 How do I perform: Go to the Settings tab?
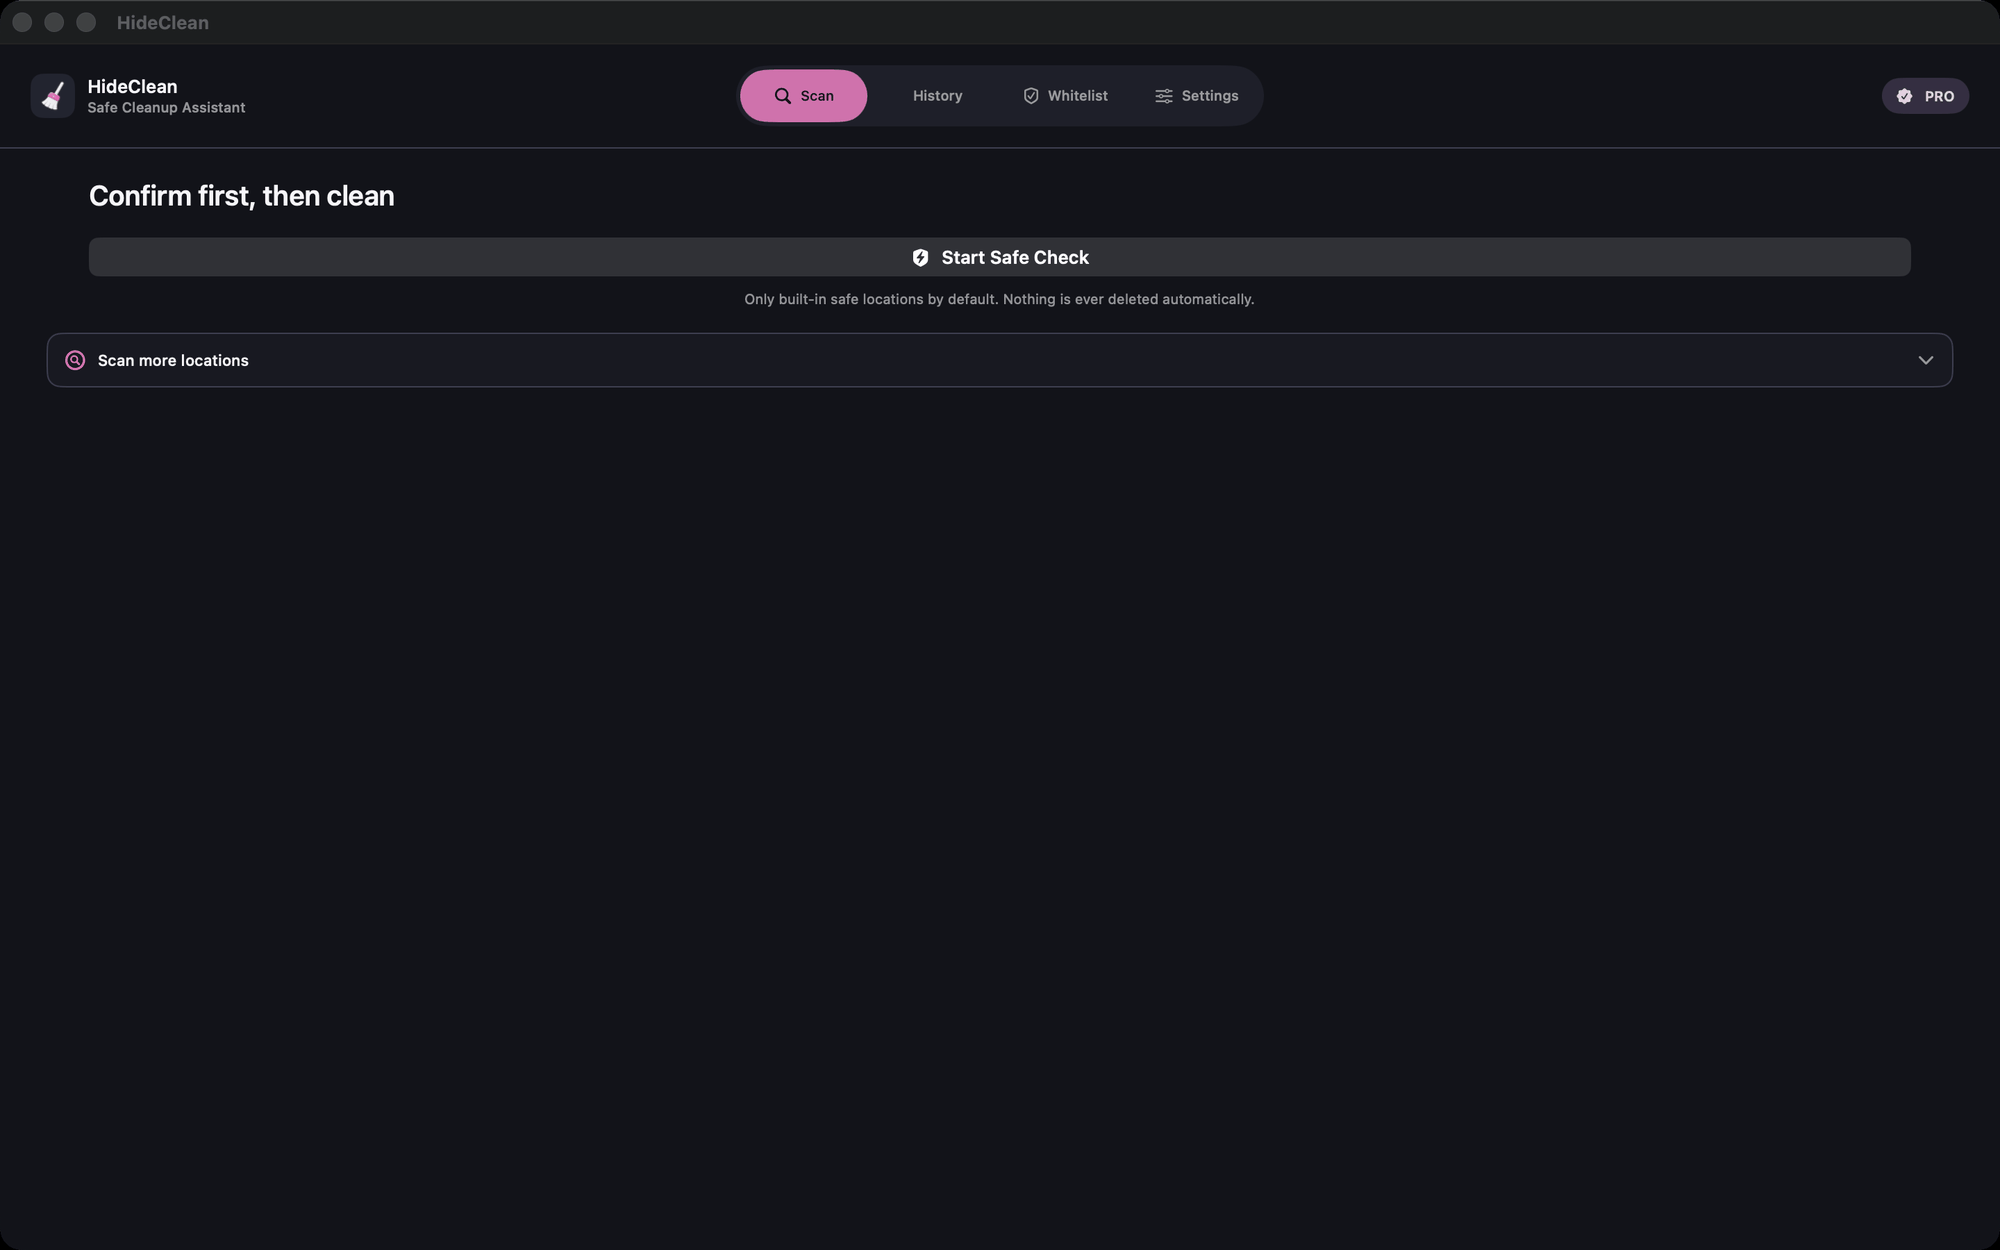point(1197,96)
